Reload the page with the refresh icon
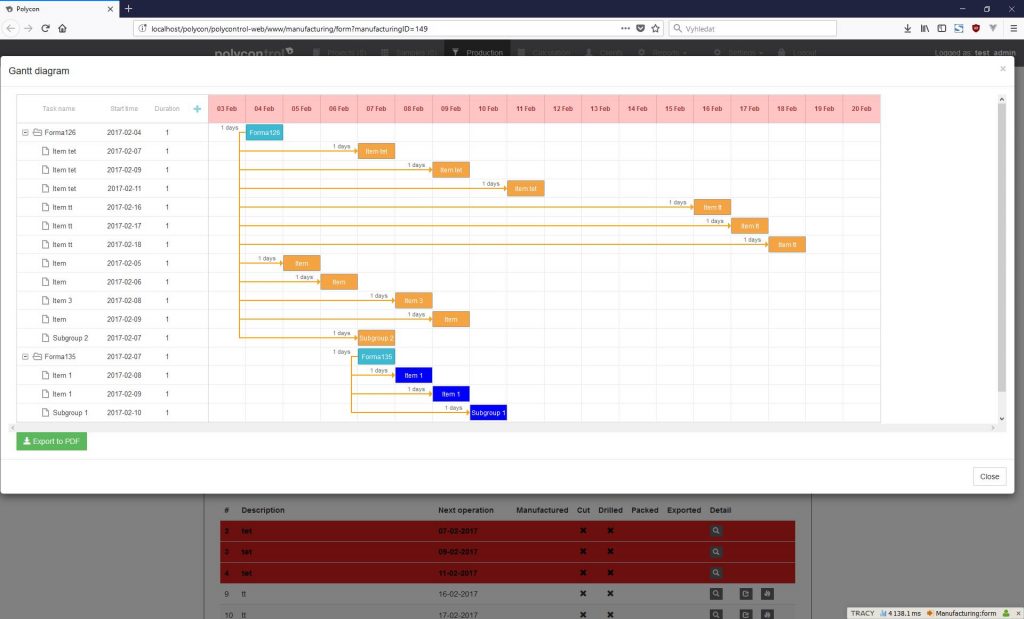Screen dimensions: 1024x619 coord(46,28)
